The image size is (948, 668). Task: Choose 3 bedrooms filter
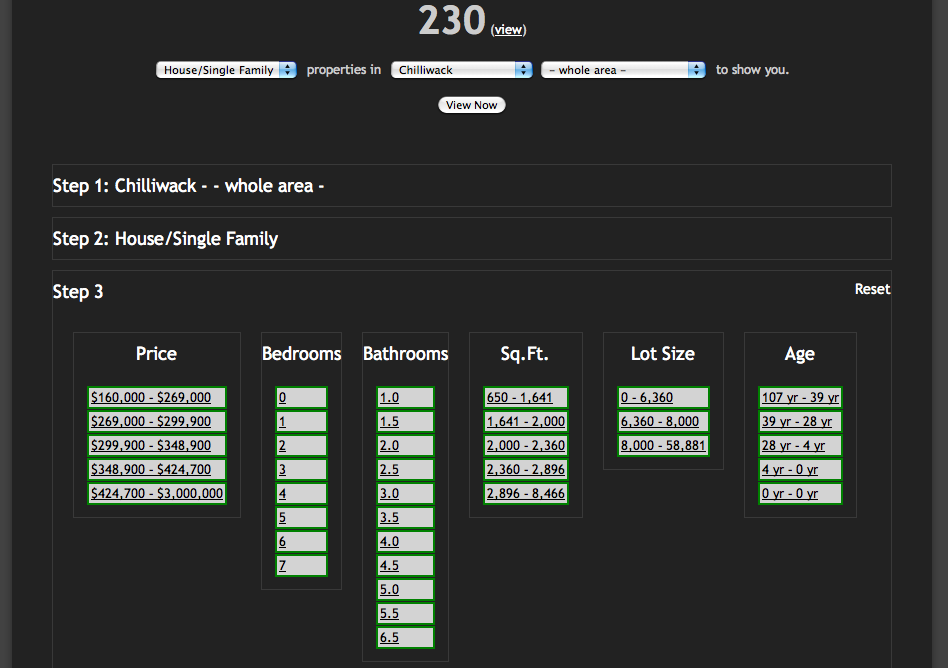point(301,470)
